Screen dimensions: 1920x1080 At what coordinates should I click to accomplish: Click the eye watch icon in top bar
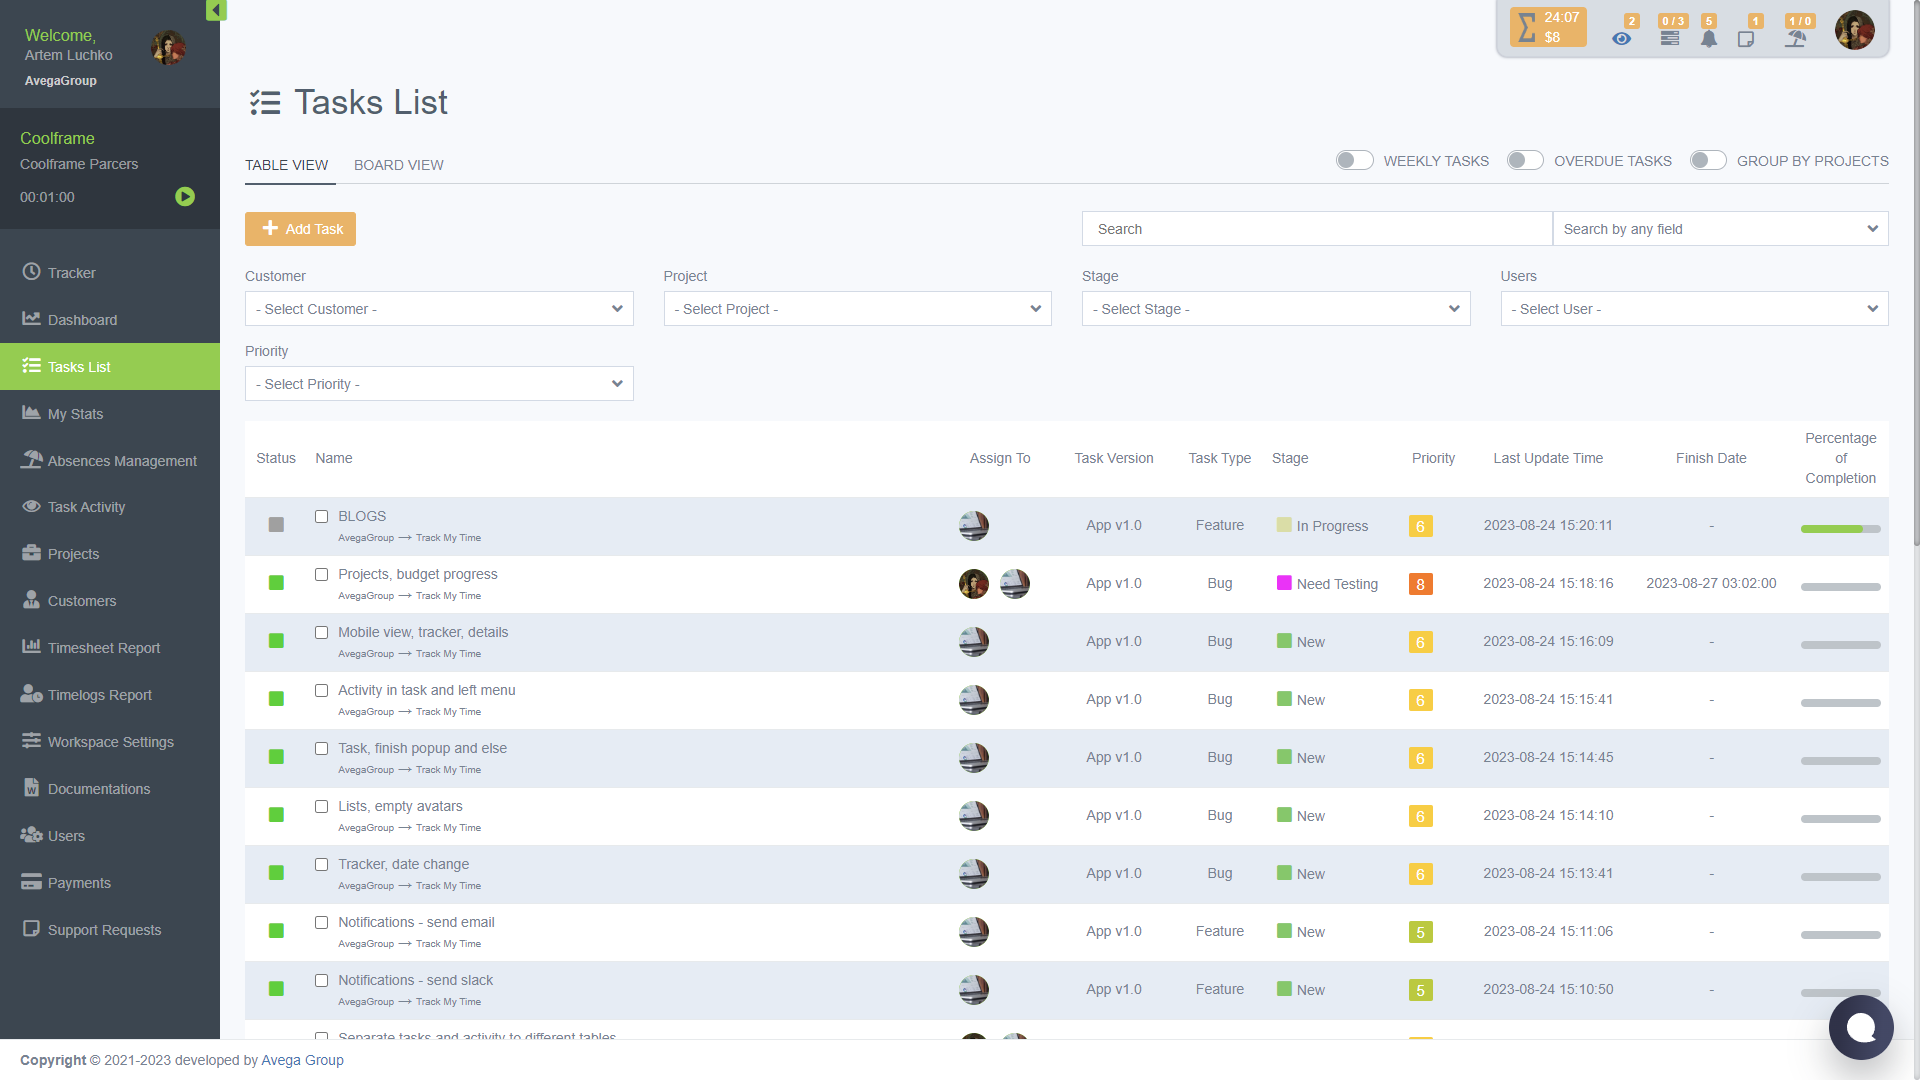pos(1621,39)
